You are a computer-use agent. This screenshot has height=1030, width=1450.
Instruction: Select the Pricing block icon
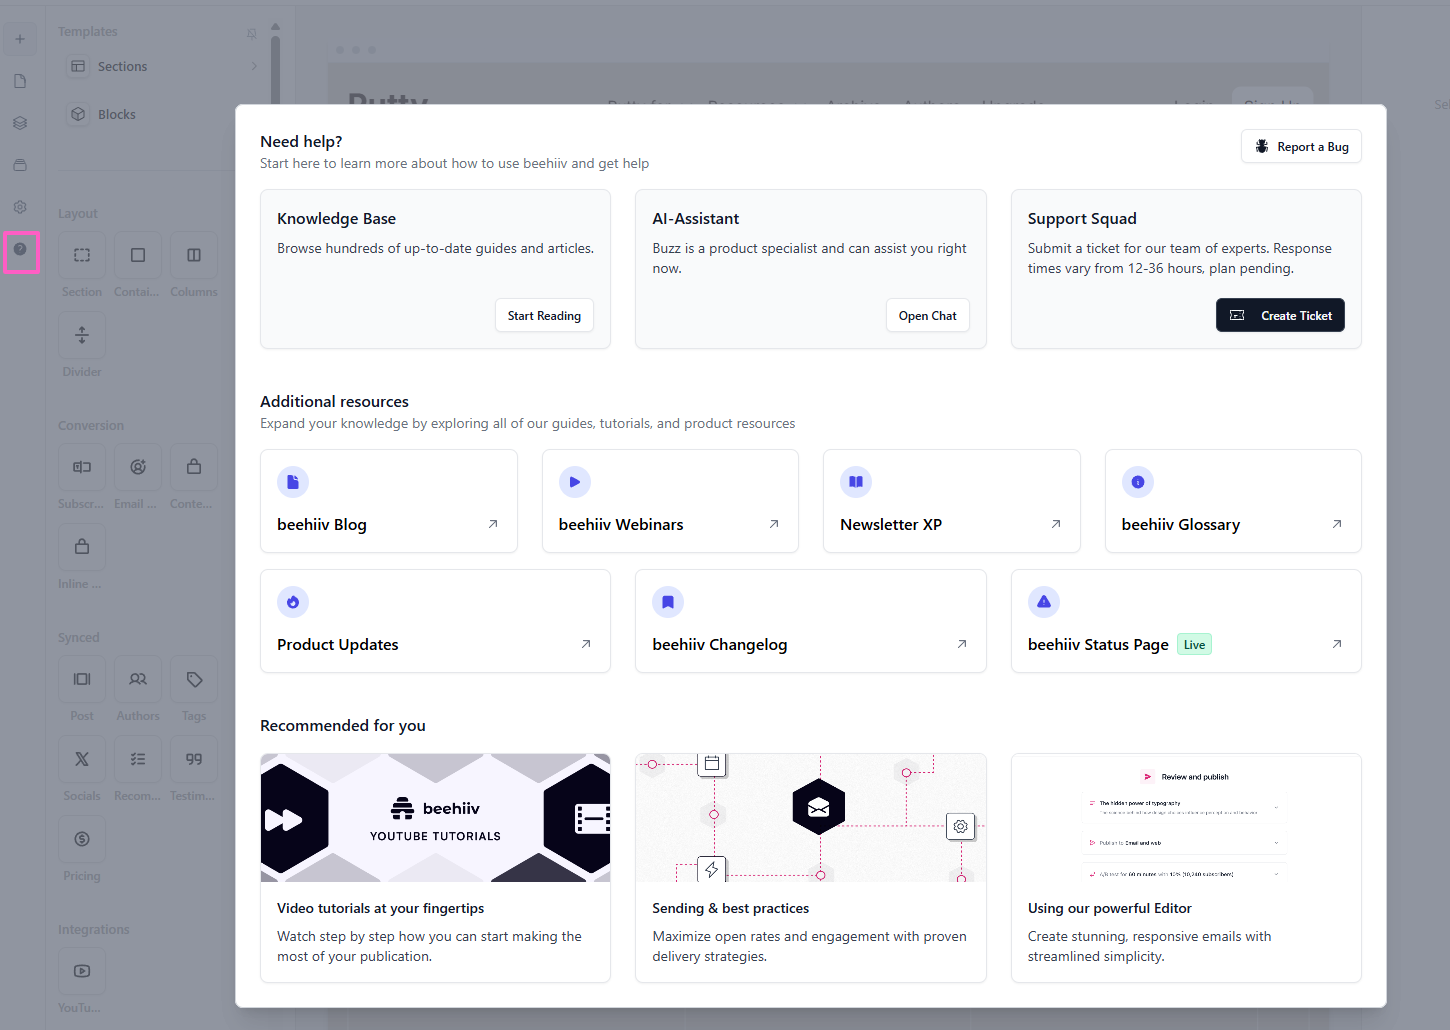point(82,840)
